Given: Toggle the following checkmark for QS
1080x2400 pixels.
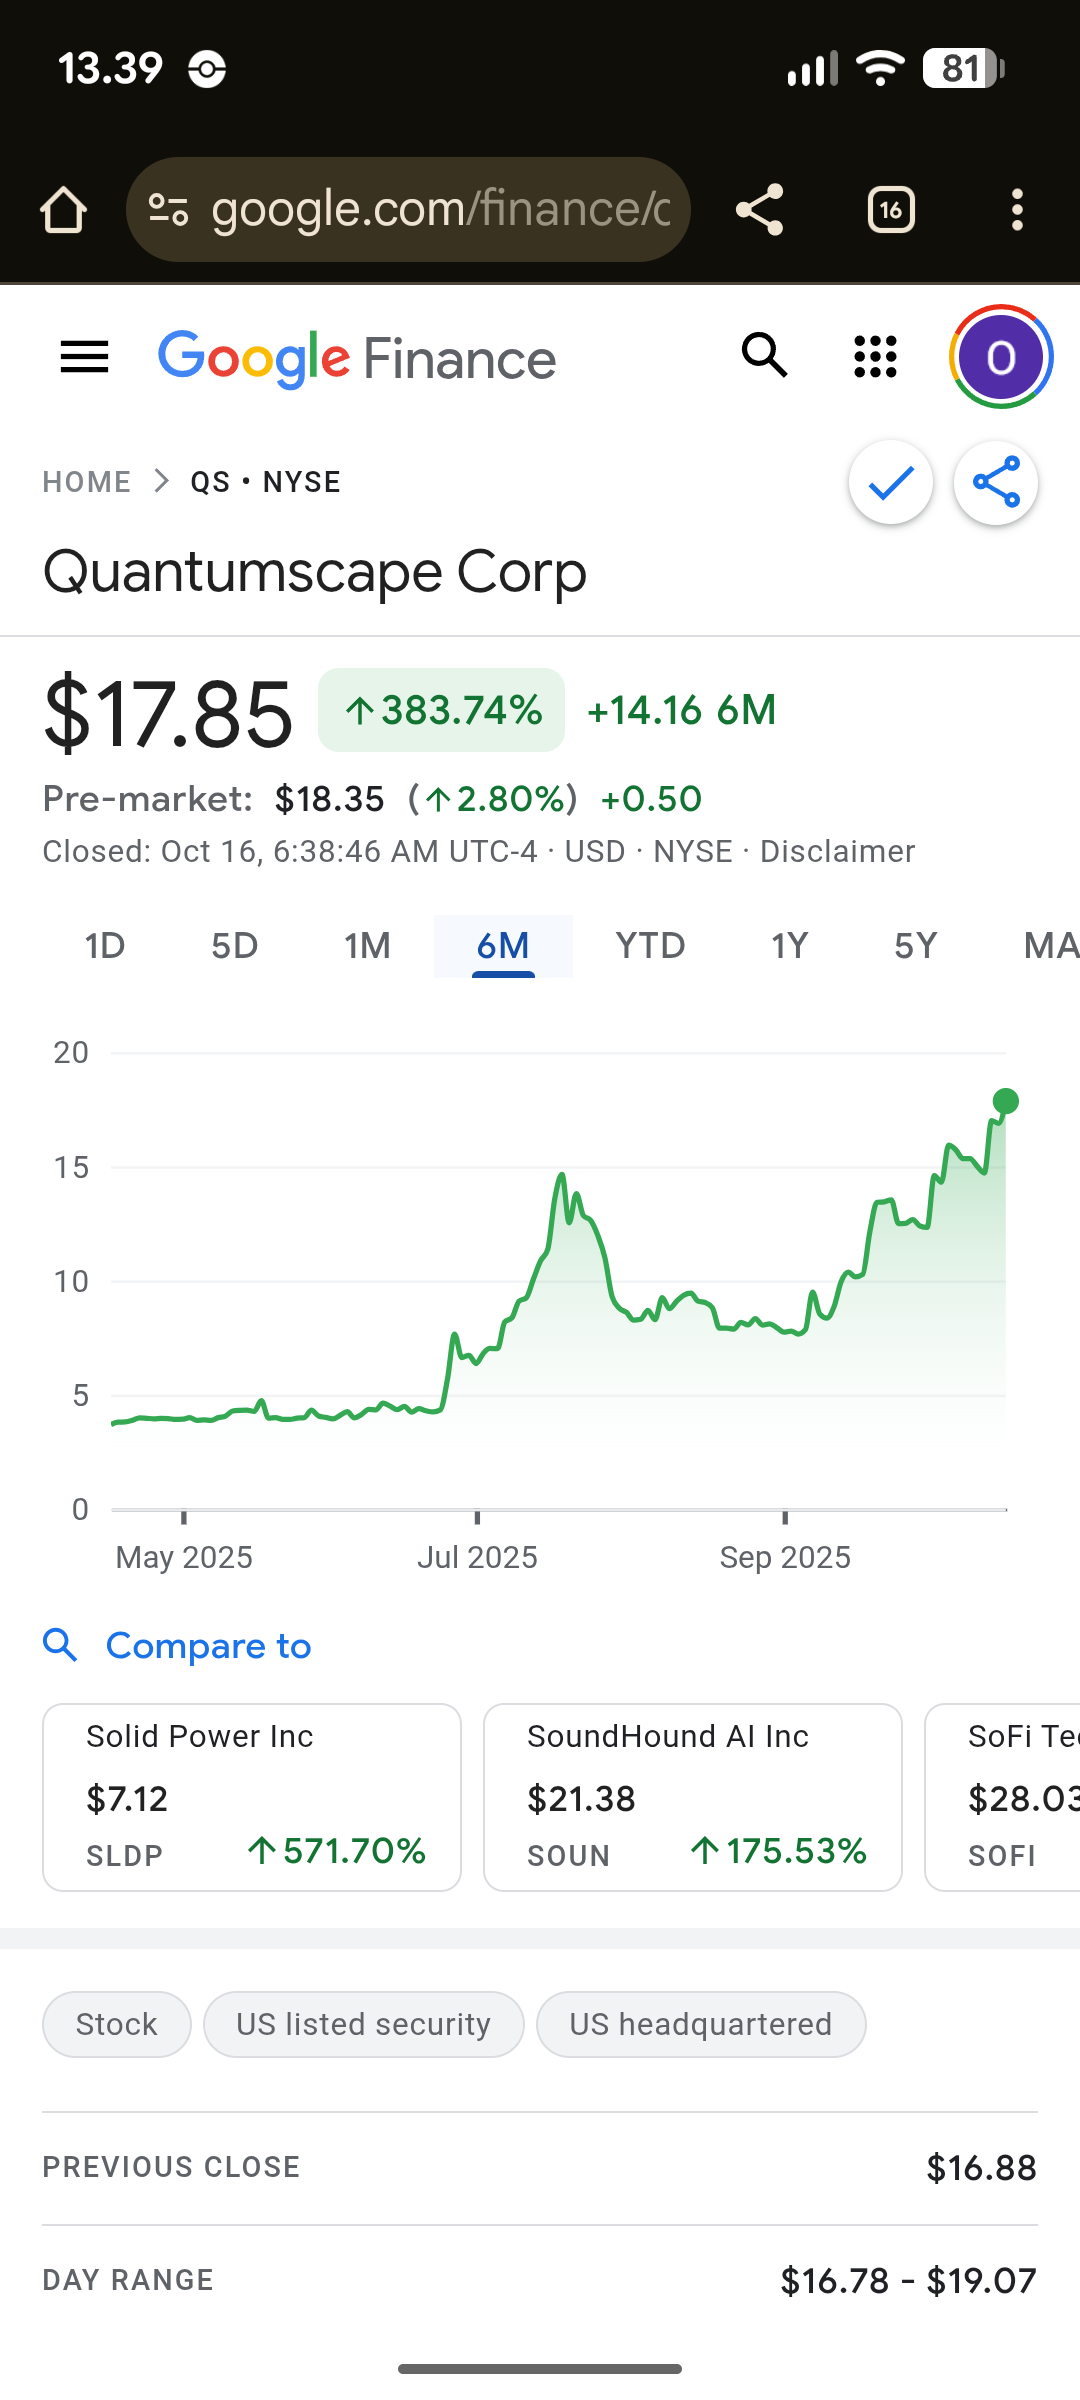Looking at the screenshot, I should pyautogui.click(x=891, y=483).
